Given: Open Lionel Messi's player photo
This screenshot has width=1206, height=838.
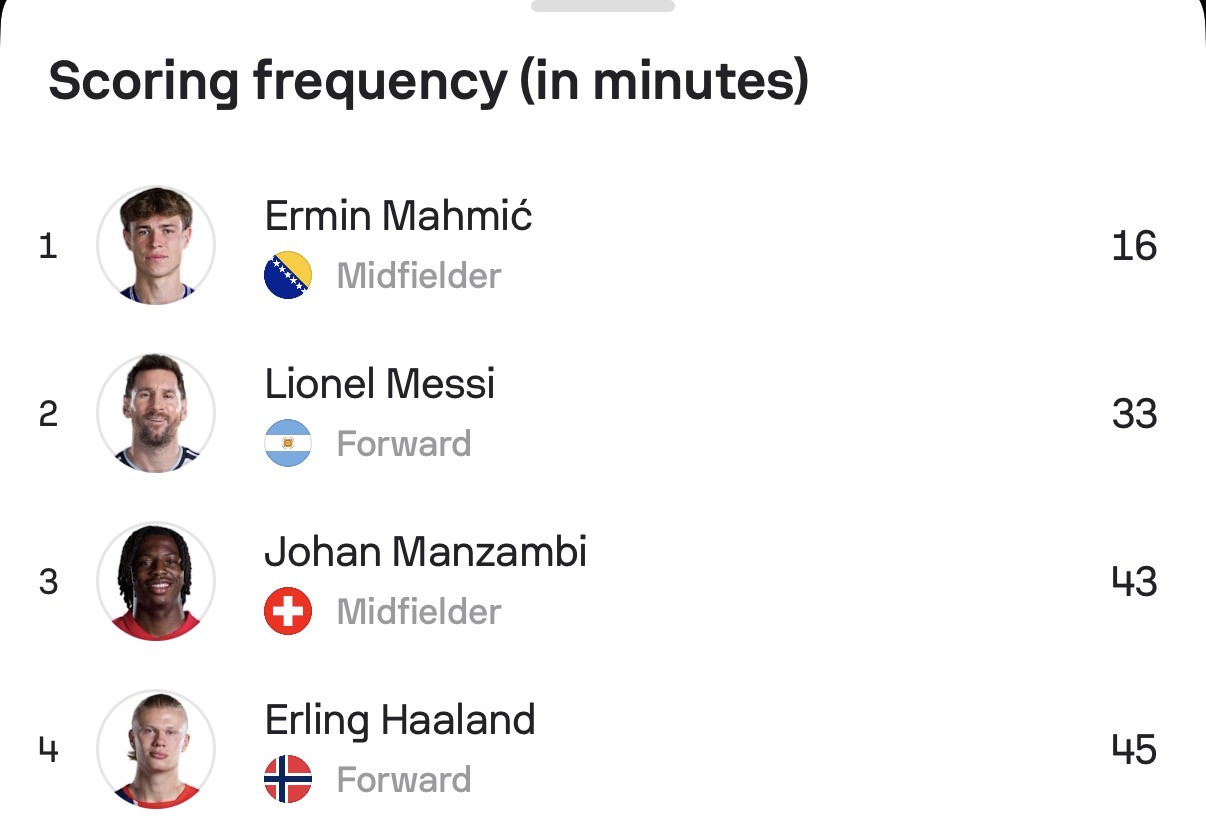Looking at the screenshot, I should click(156, 413).
